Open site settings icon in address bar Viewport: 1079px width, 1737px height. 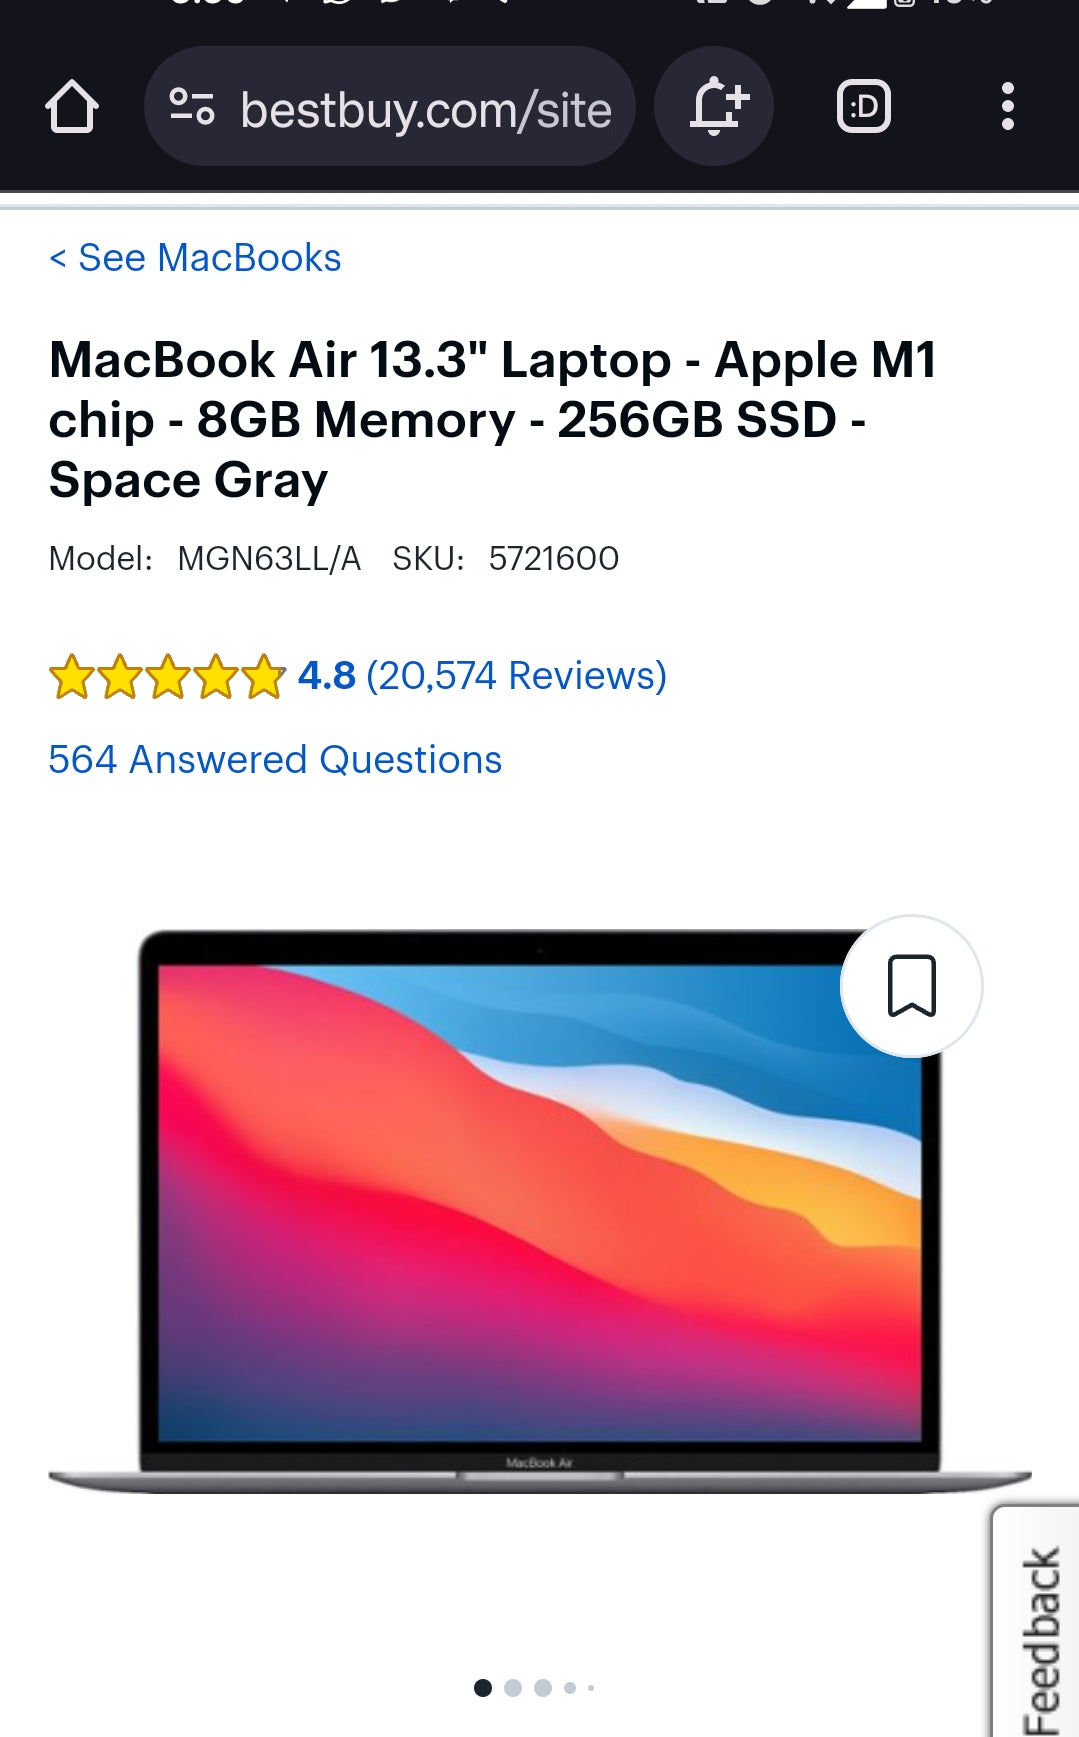coord(192,107)
